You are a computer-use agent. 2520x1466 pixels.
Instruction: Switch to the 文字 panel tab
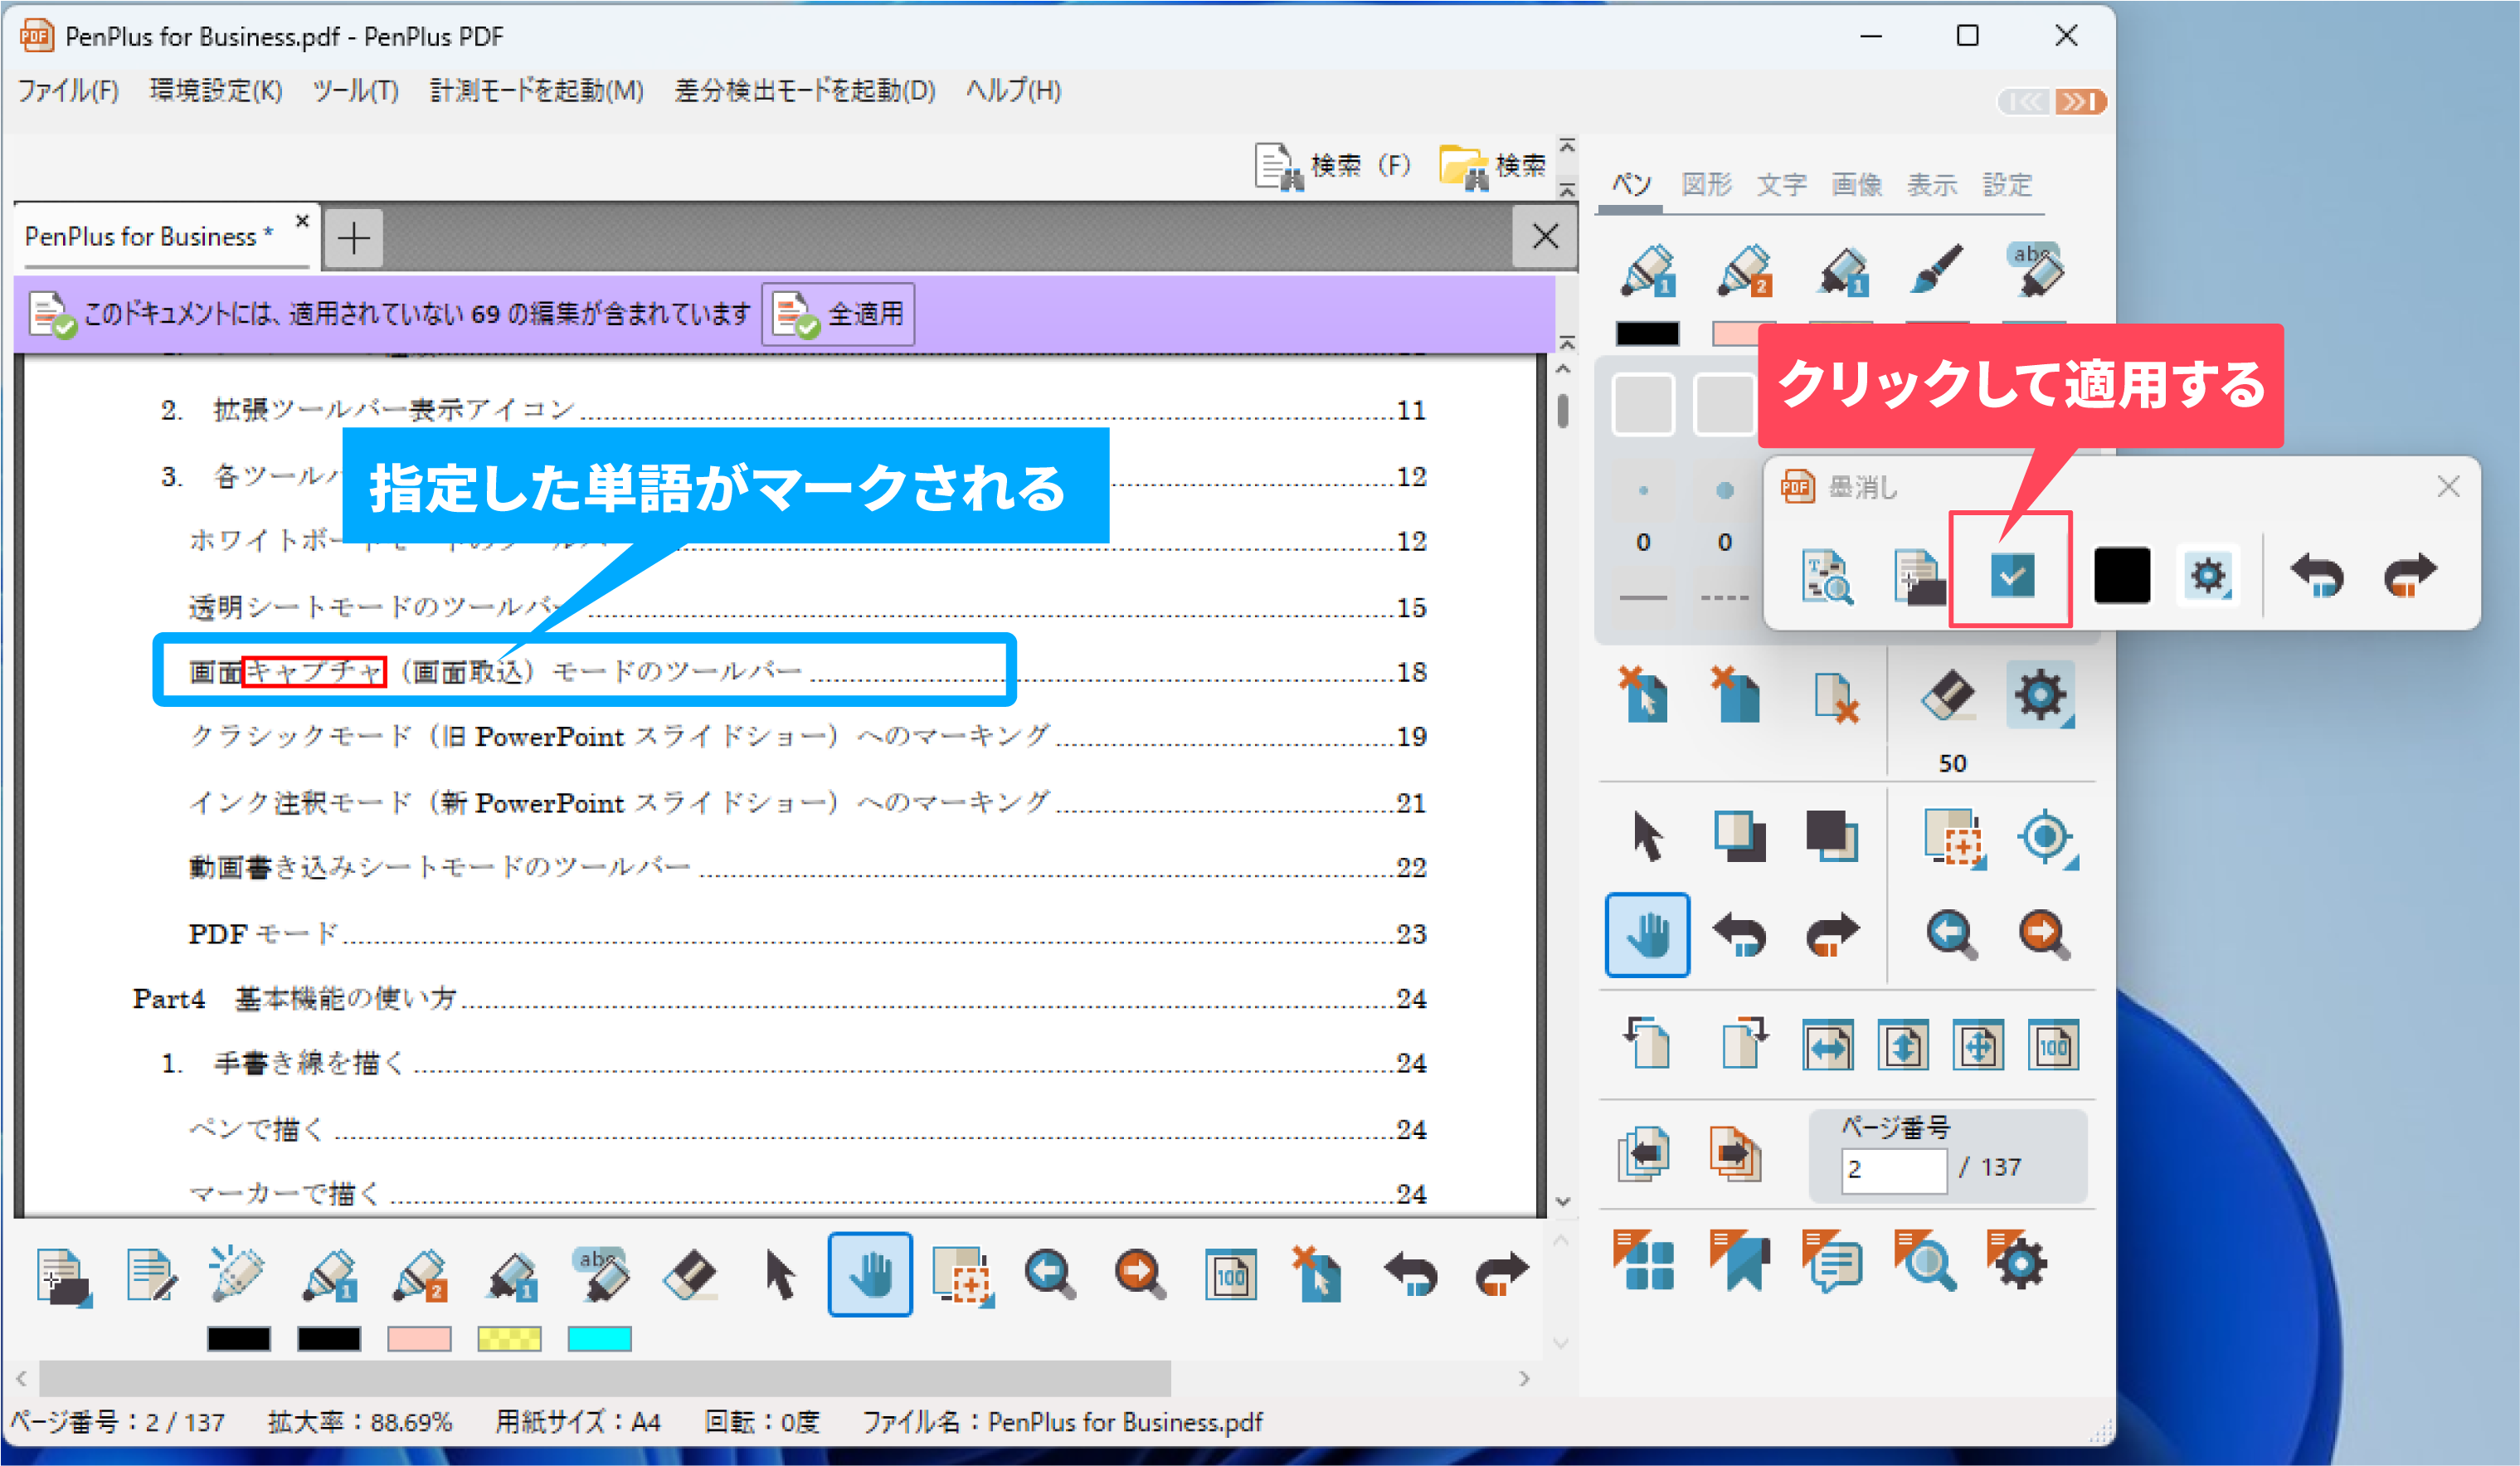[x=1782, y=184]
